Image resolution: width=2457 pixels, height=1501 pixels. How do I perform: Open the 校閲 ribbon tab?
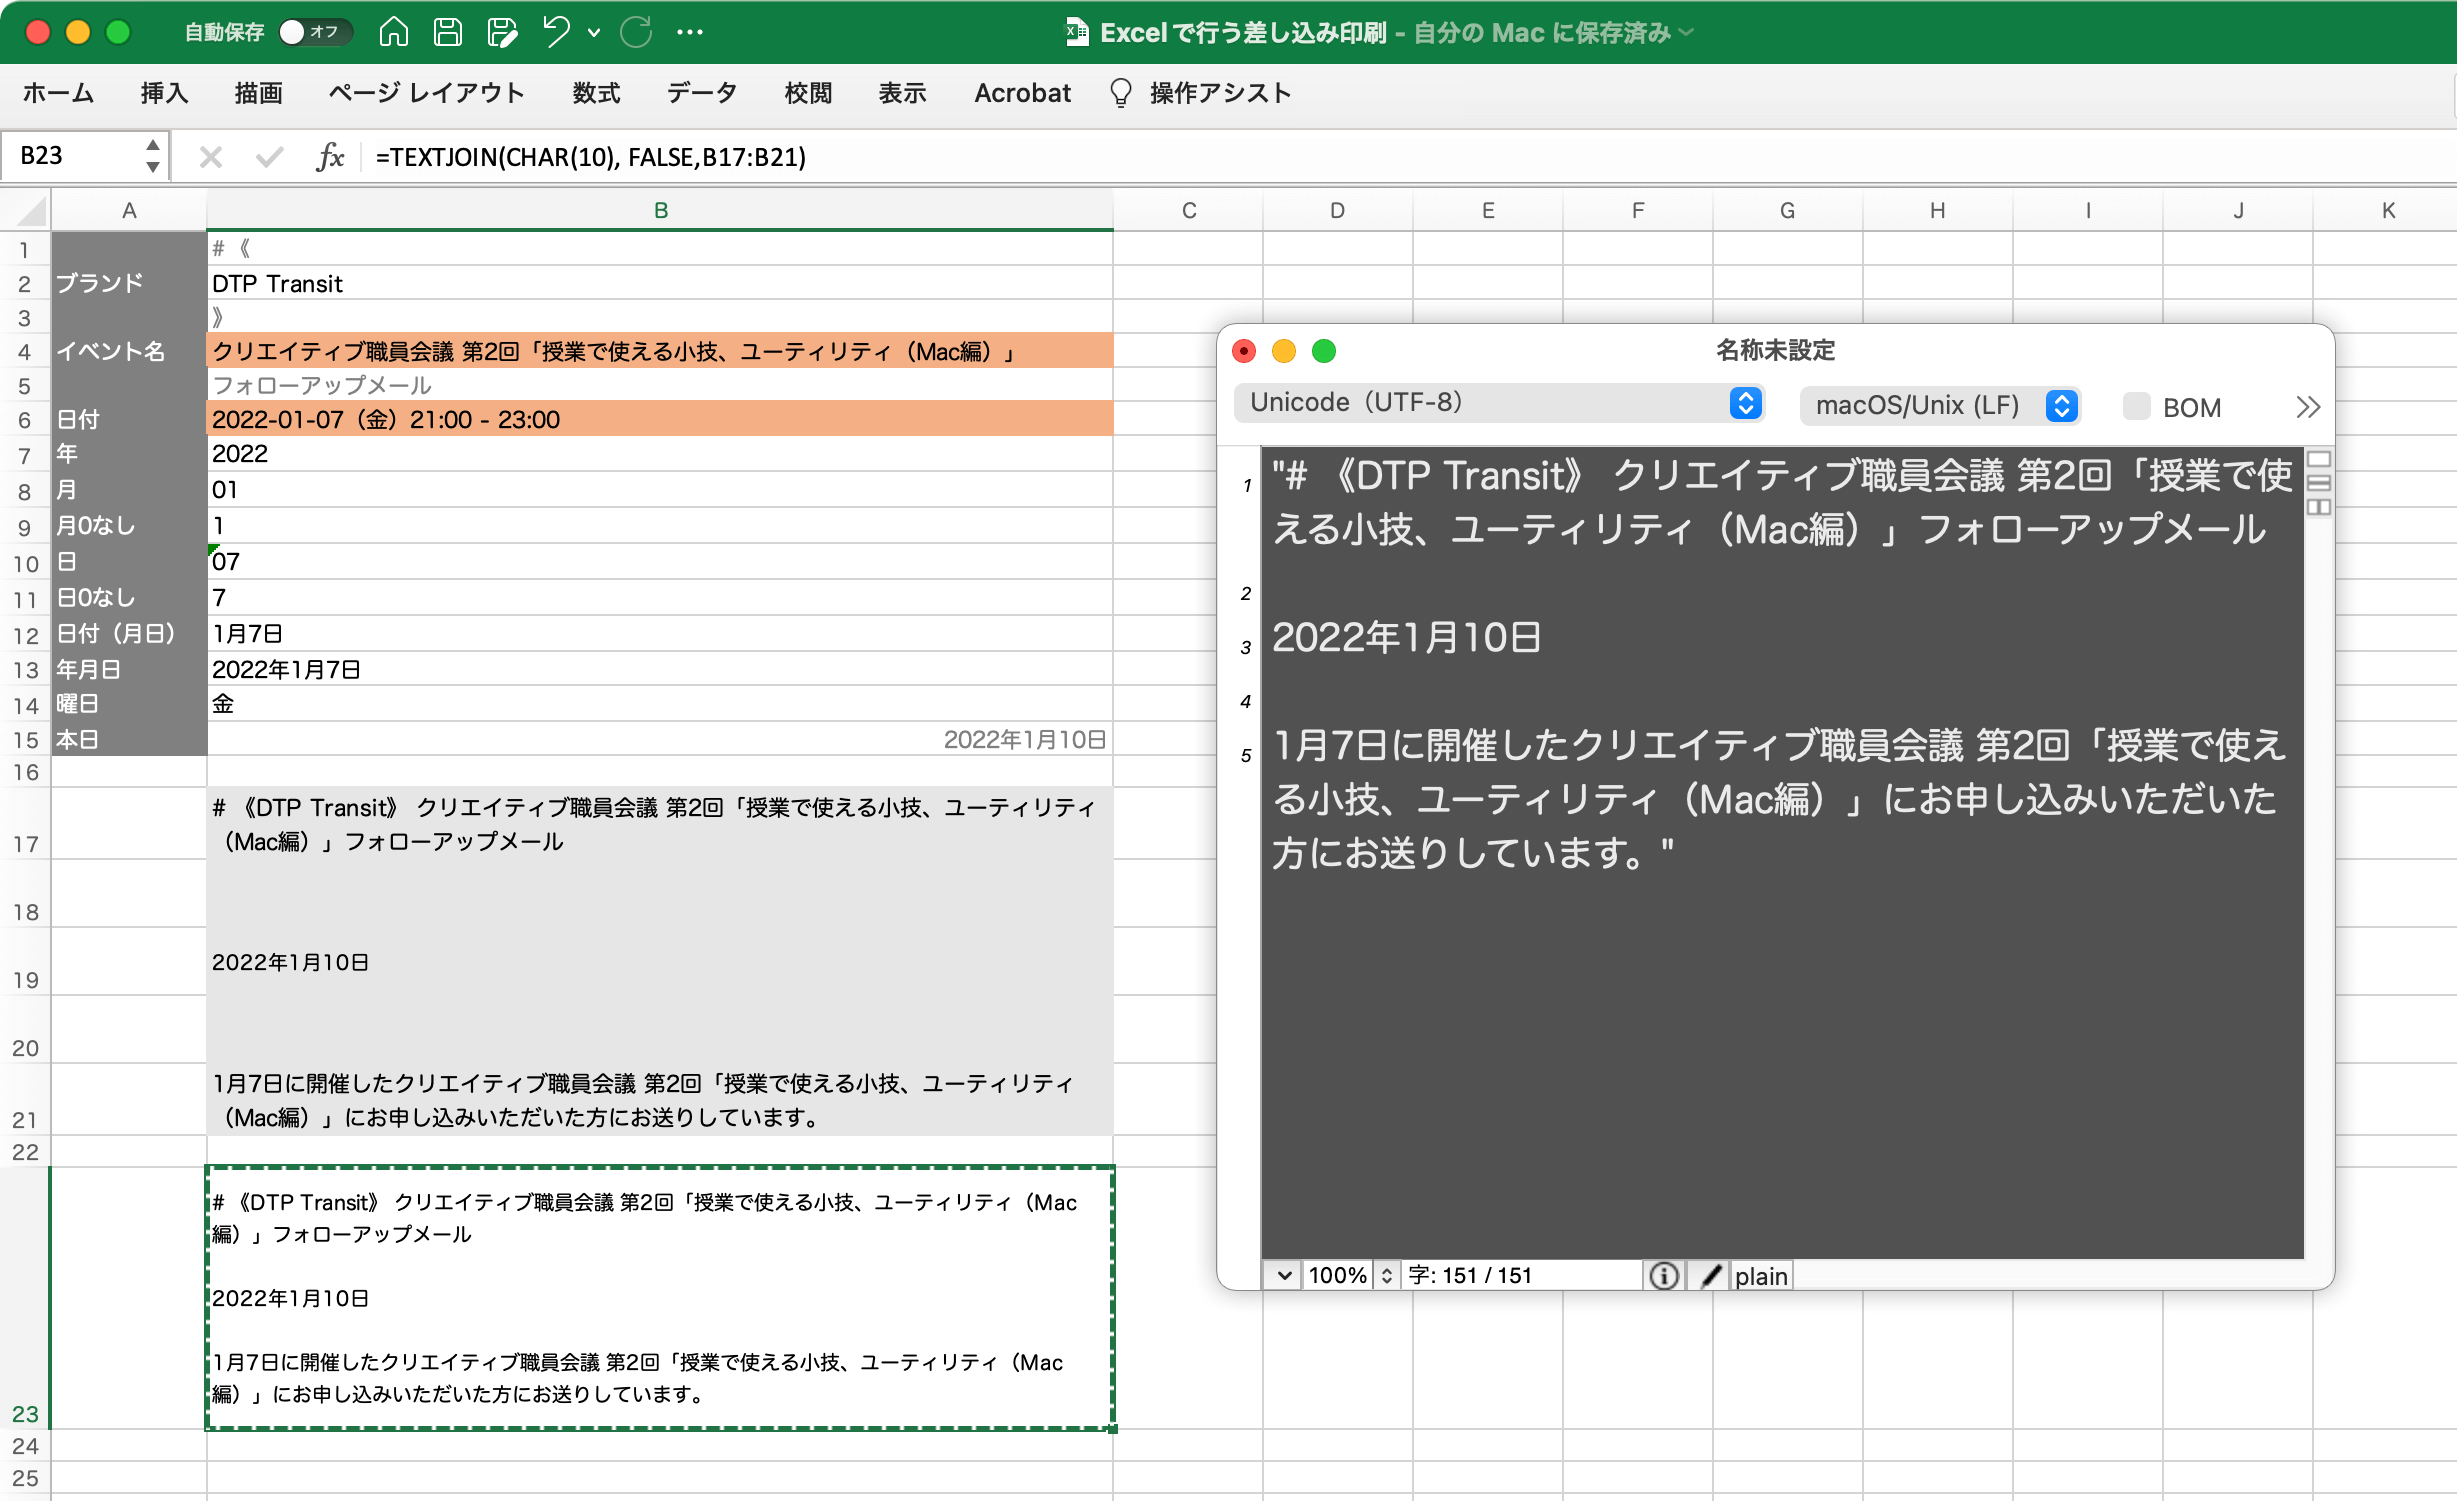pyautogui.click(x=809, y=93)
